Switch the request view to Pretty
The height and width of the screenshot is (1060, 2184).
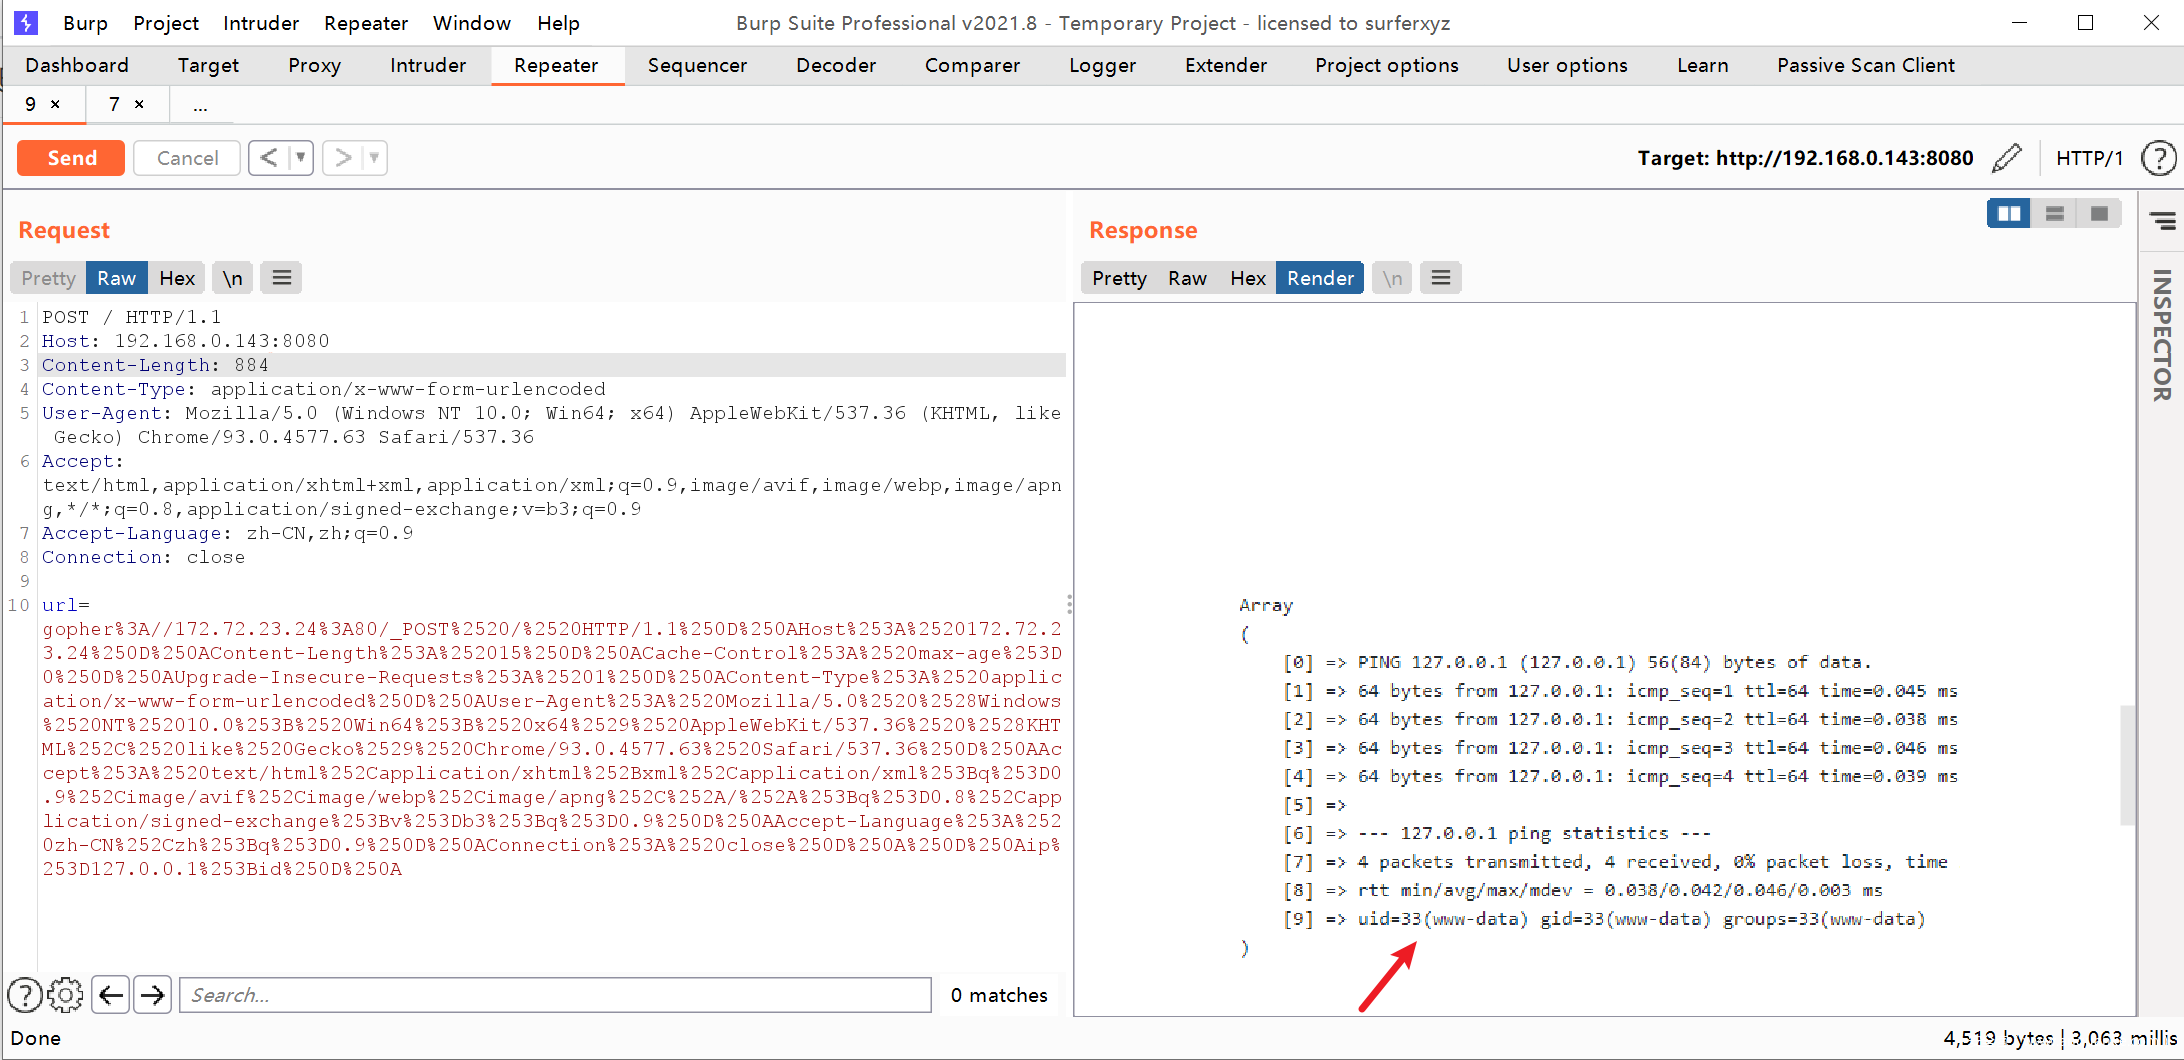[x=48, y=278]
